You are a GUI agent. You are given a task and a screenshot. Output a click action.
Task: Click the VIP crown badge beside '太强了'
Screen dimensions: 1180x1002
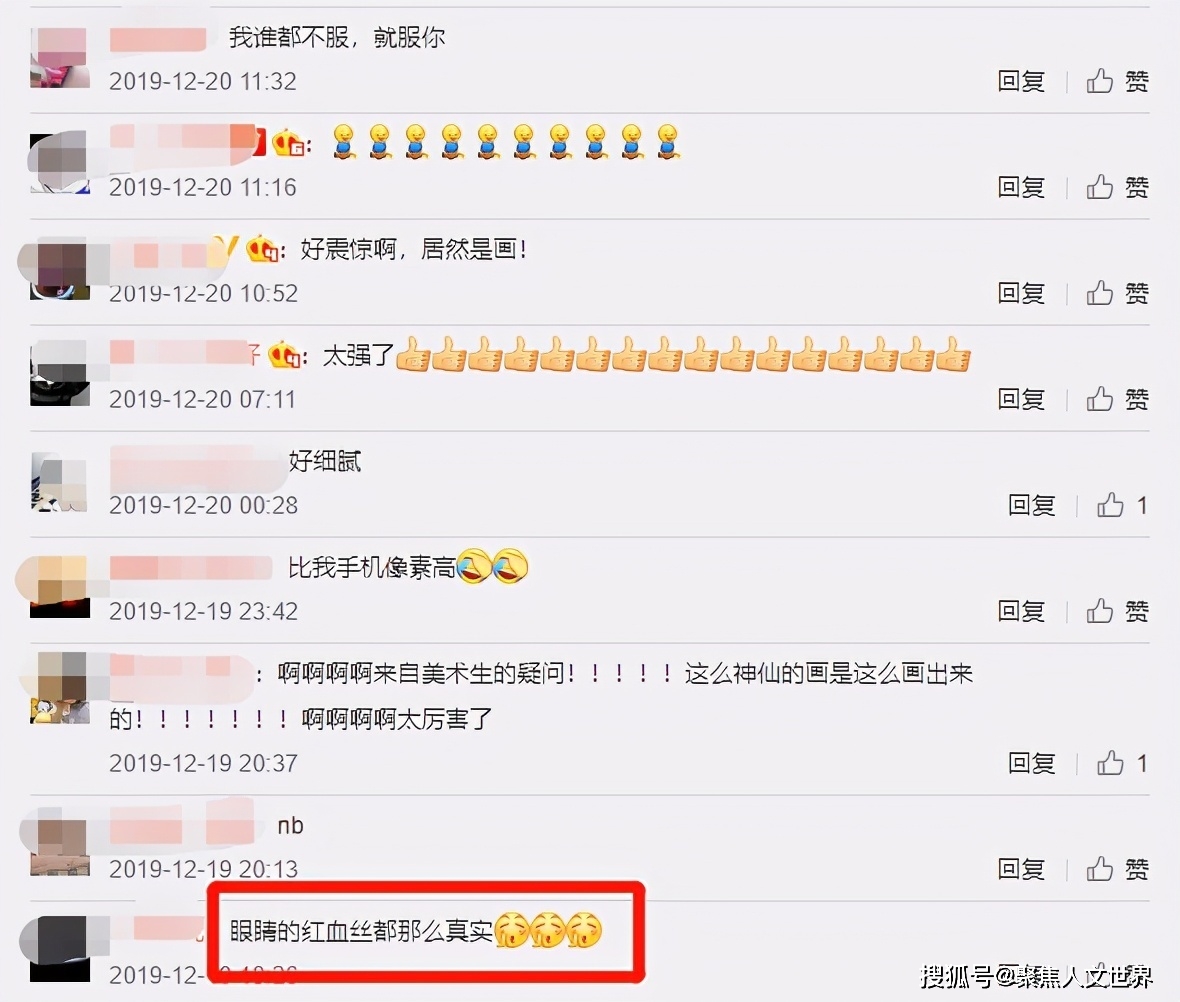(286, 355)
